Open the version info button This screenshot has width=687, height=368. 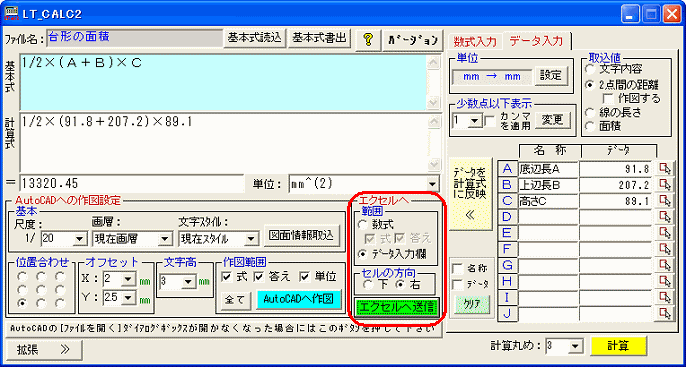pyautogui.click(x=413, y=39)
